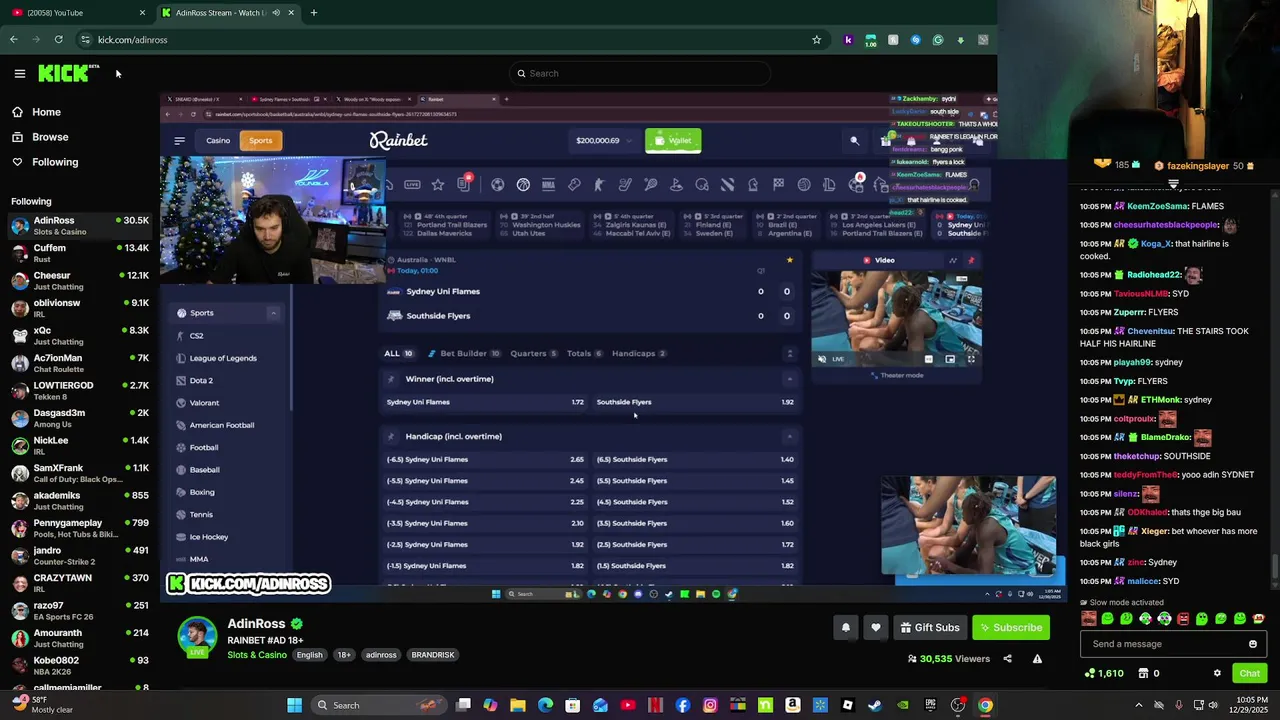Click the English language tag
Image resolution: width=1280 pixels, height=720 pixels.
point(309,655)
